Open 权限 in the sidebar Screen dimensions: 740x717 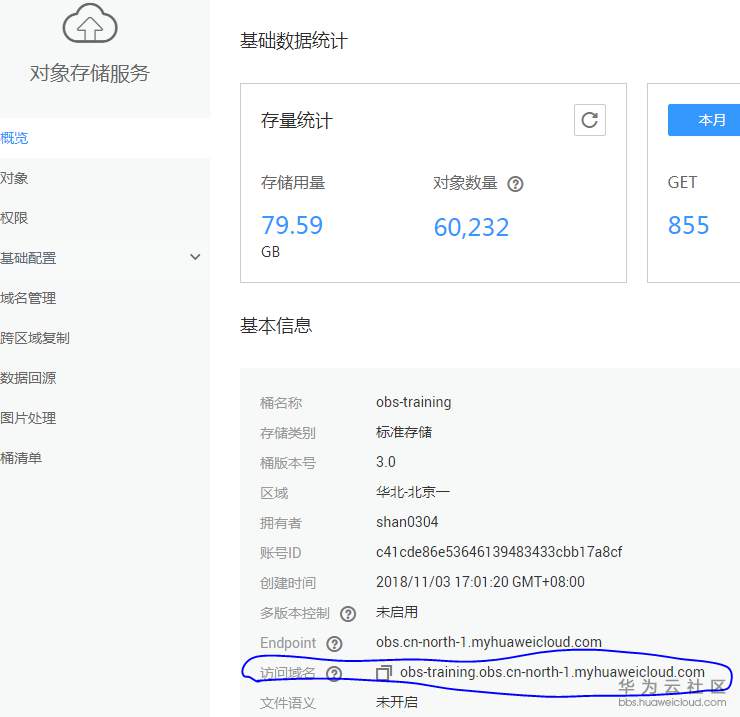click(14, 218)
